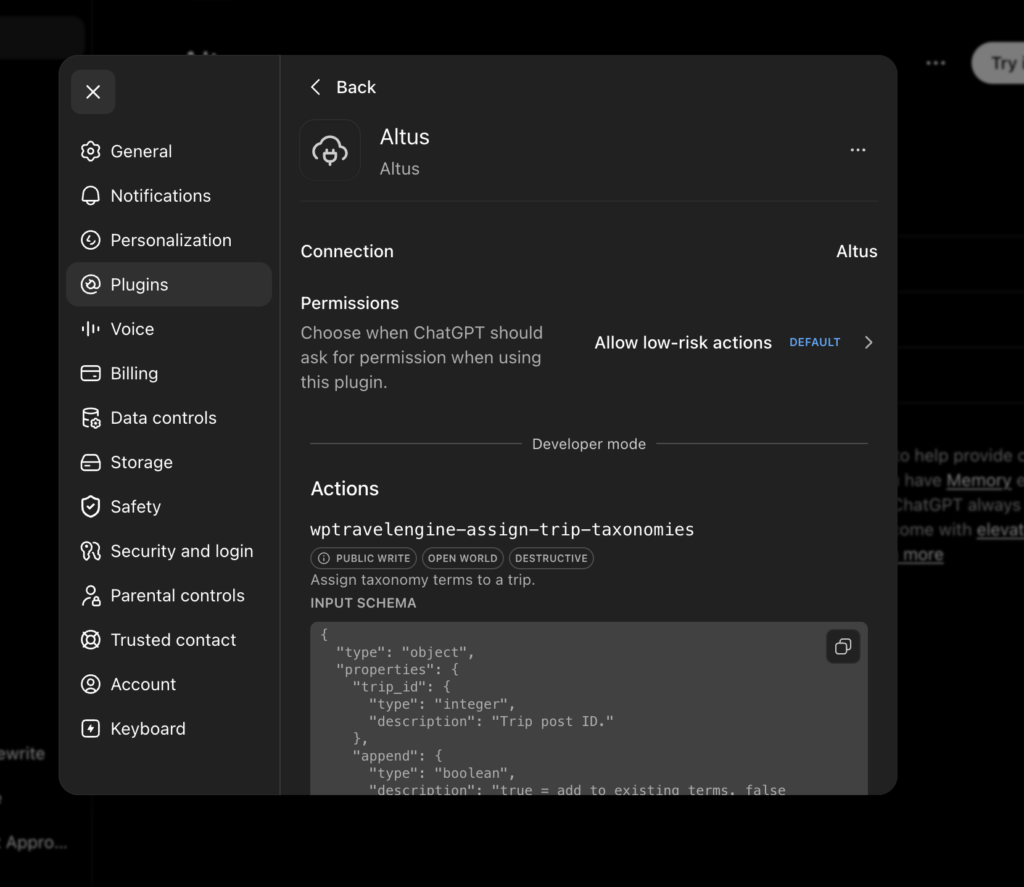
Task: Expand the permissions chevron arrow
Action: click(869, 342)
